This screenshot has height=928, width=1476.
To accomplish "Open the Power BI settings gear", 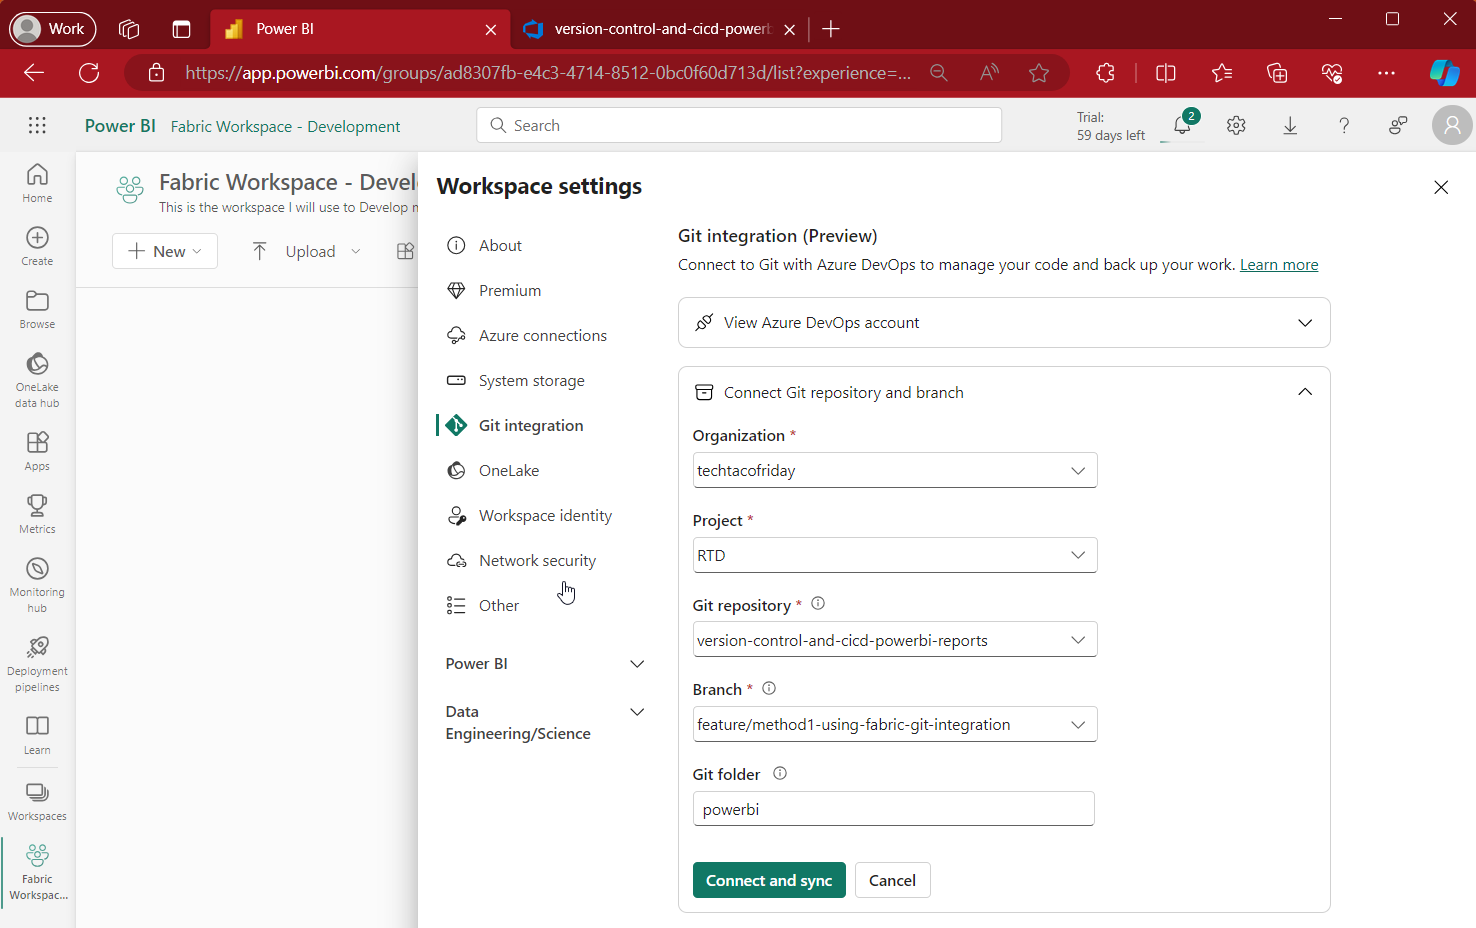I will (1236, 125).
